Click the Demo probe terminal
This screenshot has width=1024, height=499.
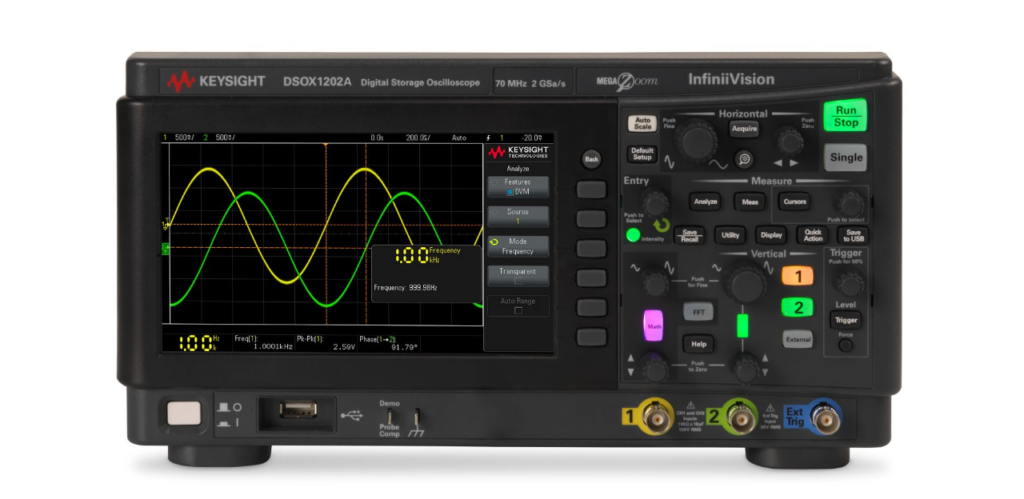389,415
